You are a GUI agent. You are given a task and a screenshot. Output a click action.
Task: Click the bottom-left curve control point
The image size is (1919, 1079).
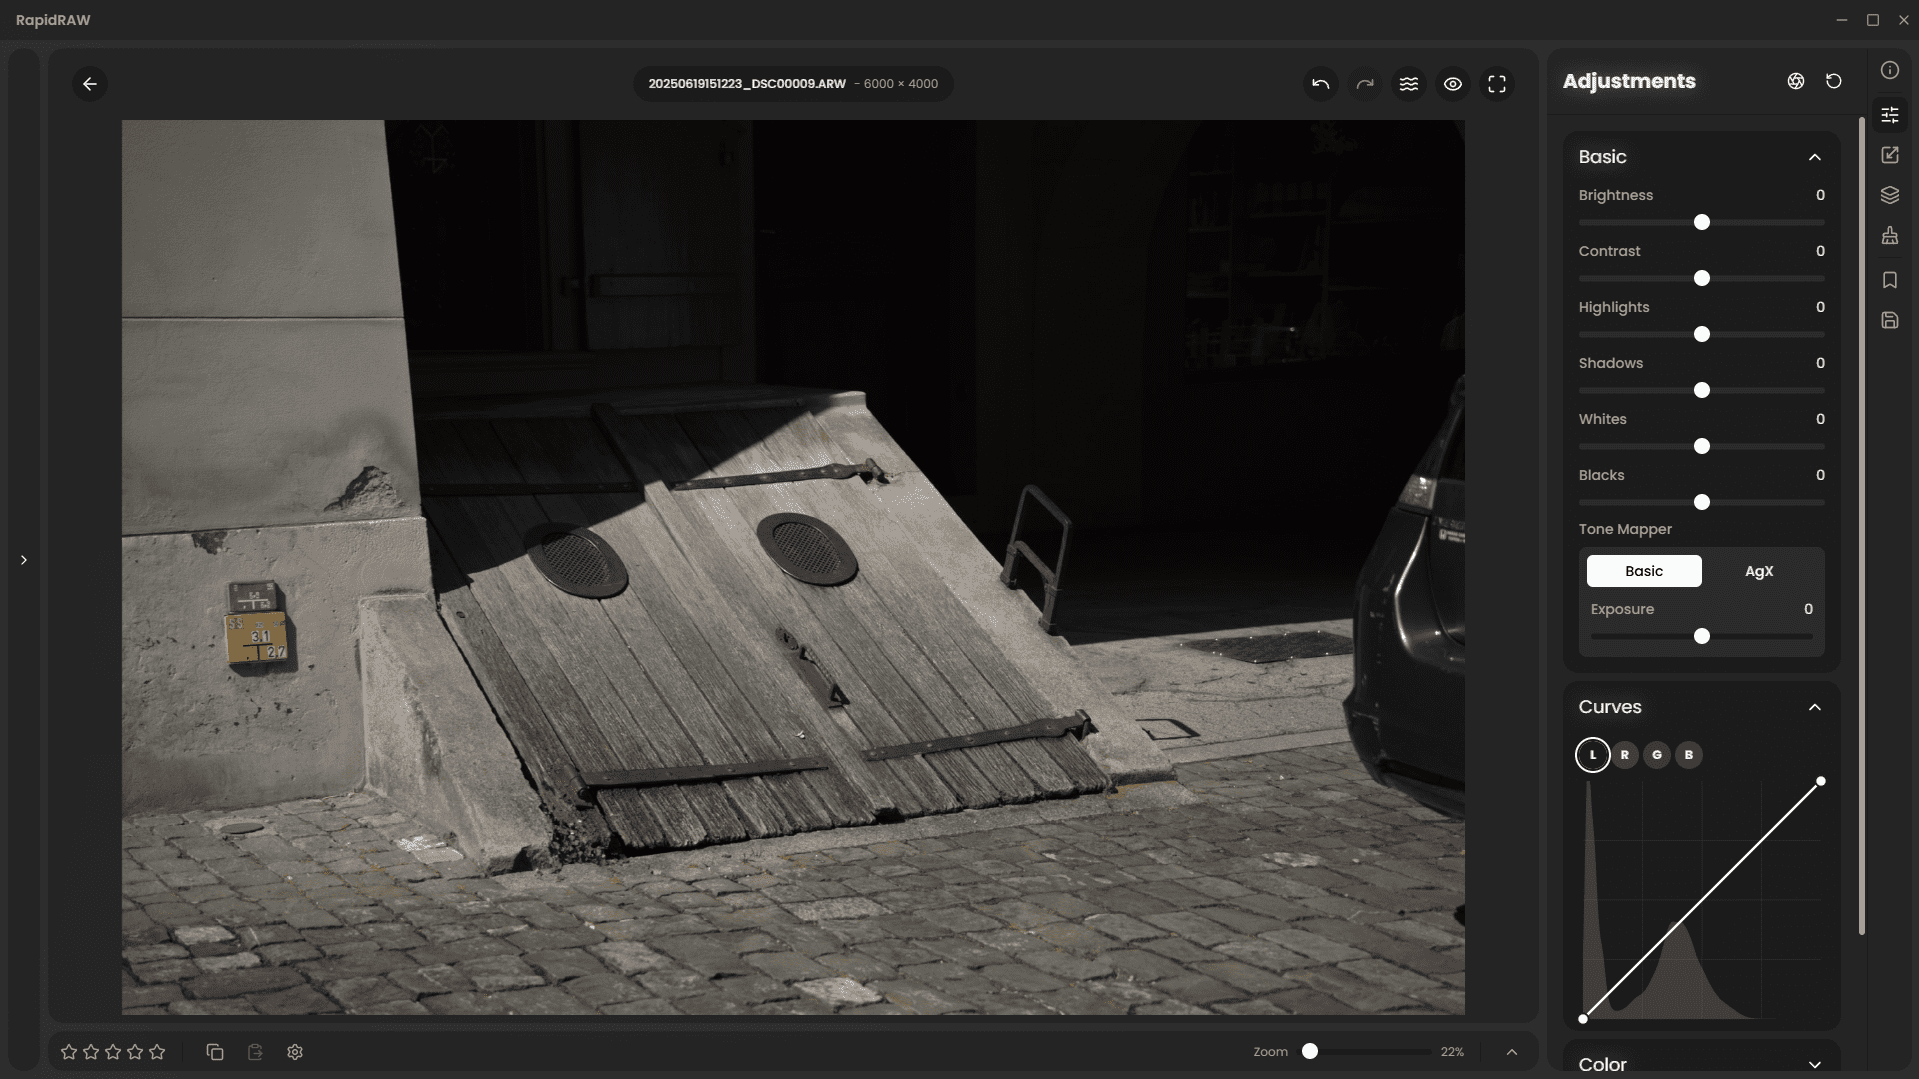(1583, 1019)
